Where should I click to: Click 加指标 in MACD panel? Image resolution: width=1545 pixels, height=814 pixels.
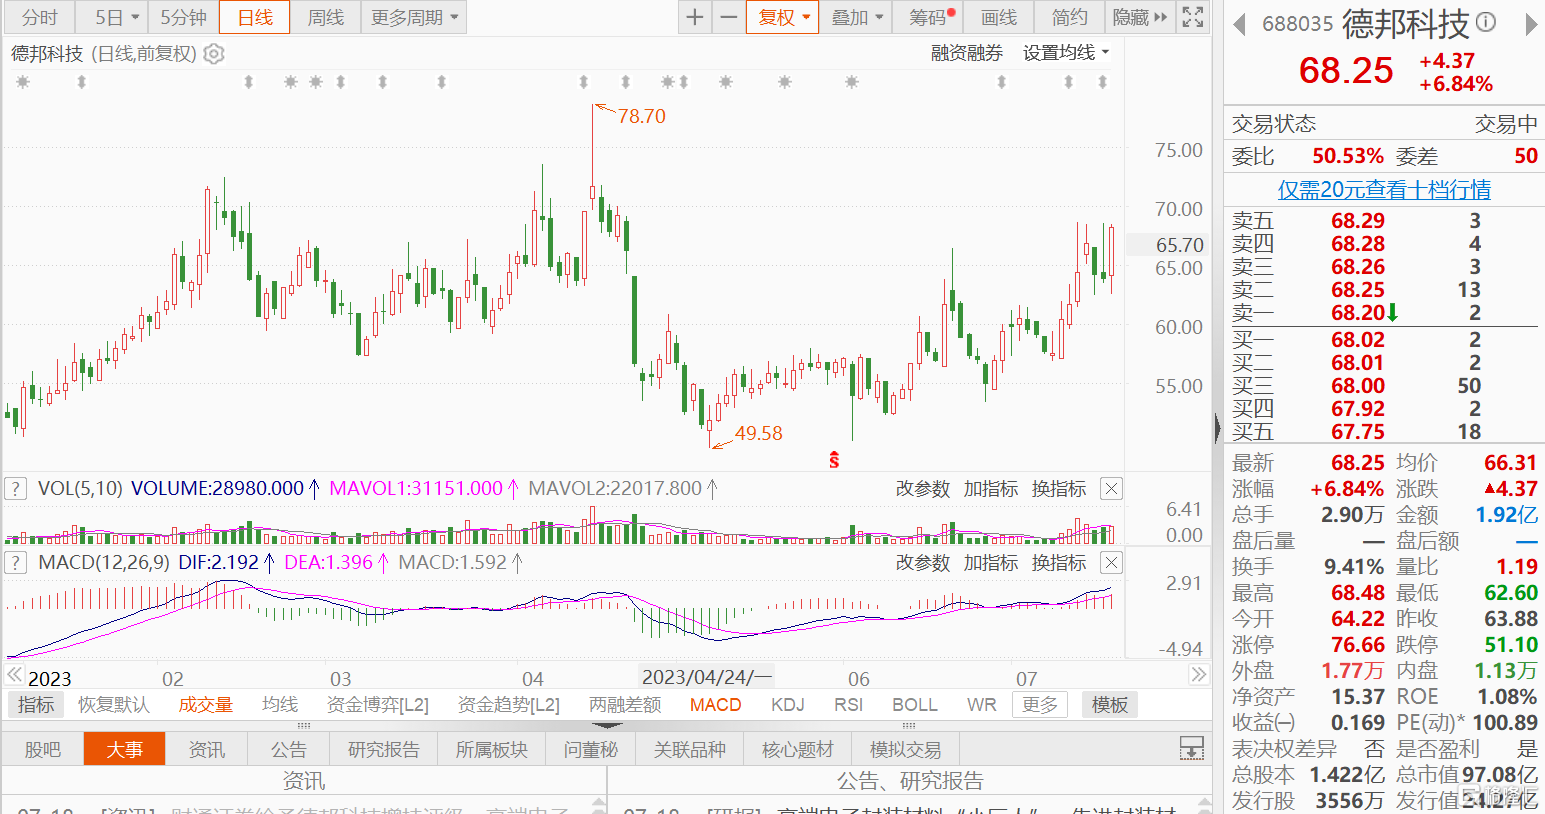coord(990,563)
